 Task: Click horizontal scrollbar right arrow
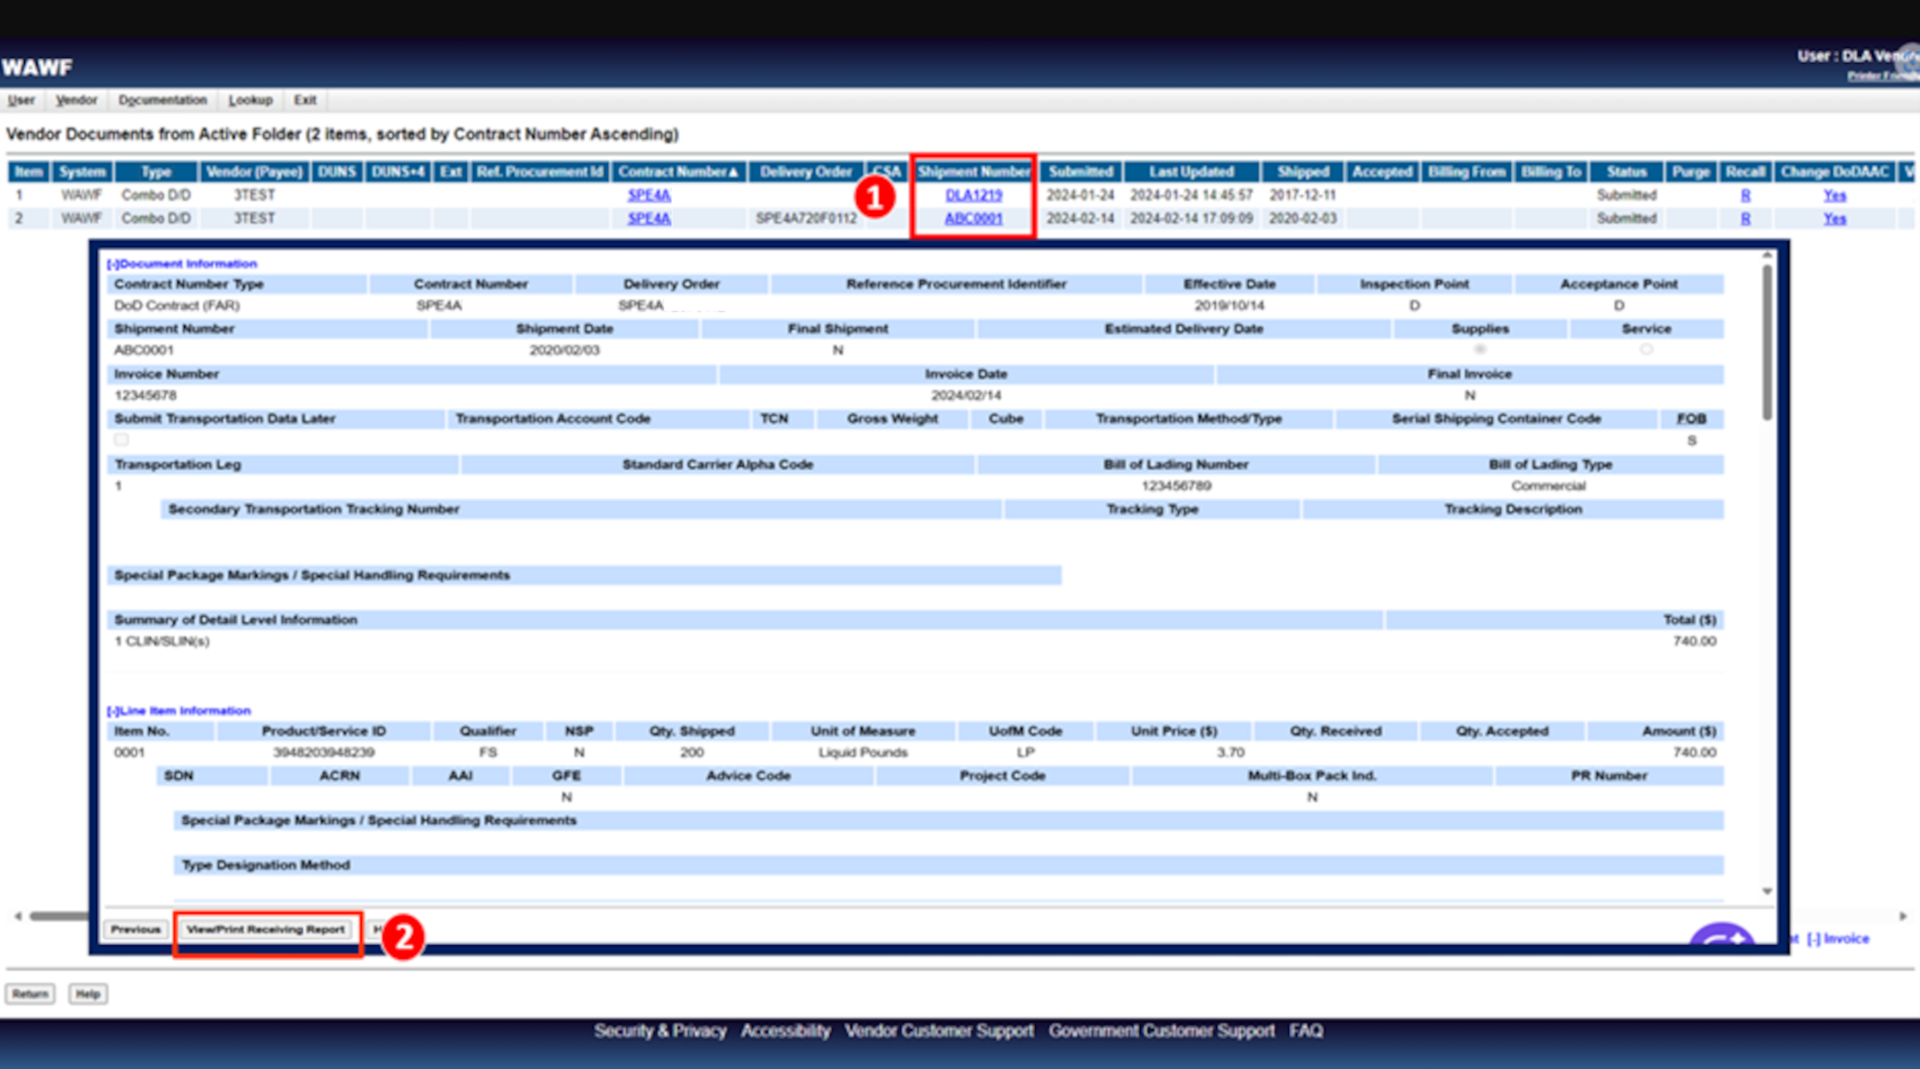pyautogui.click(x=1903, y=916)
